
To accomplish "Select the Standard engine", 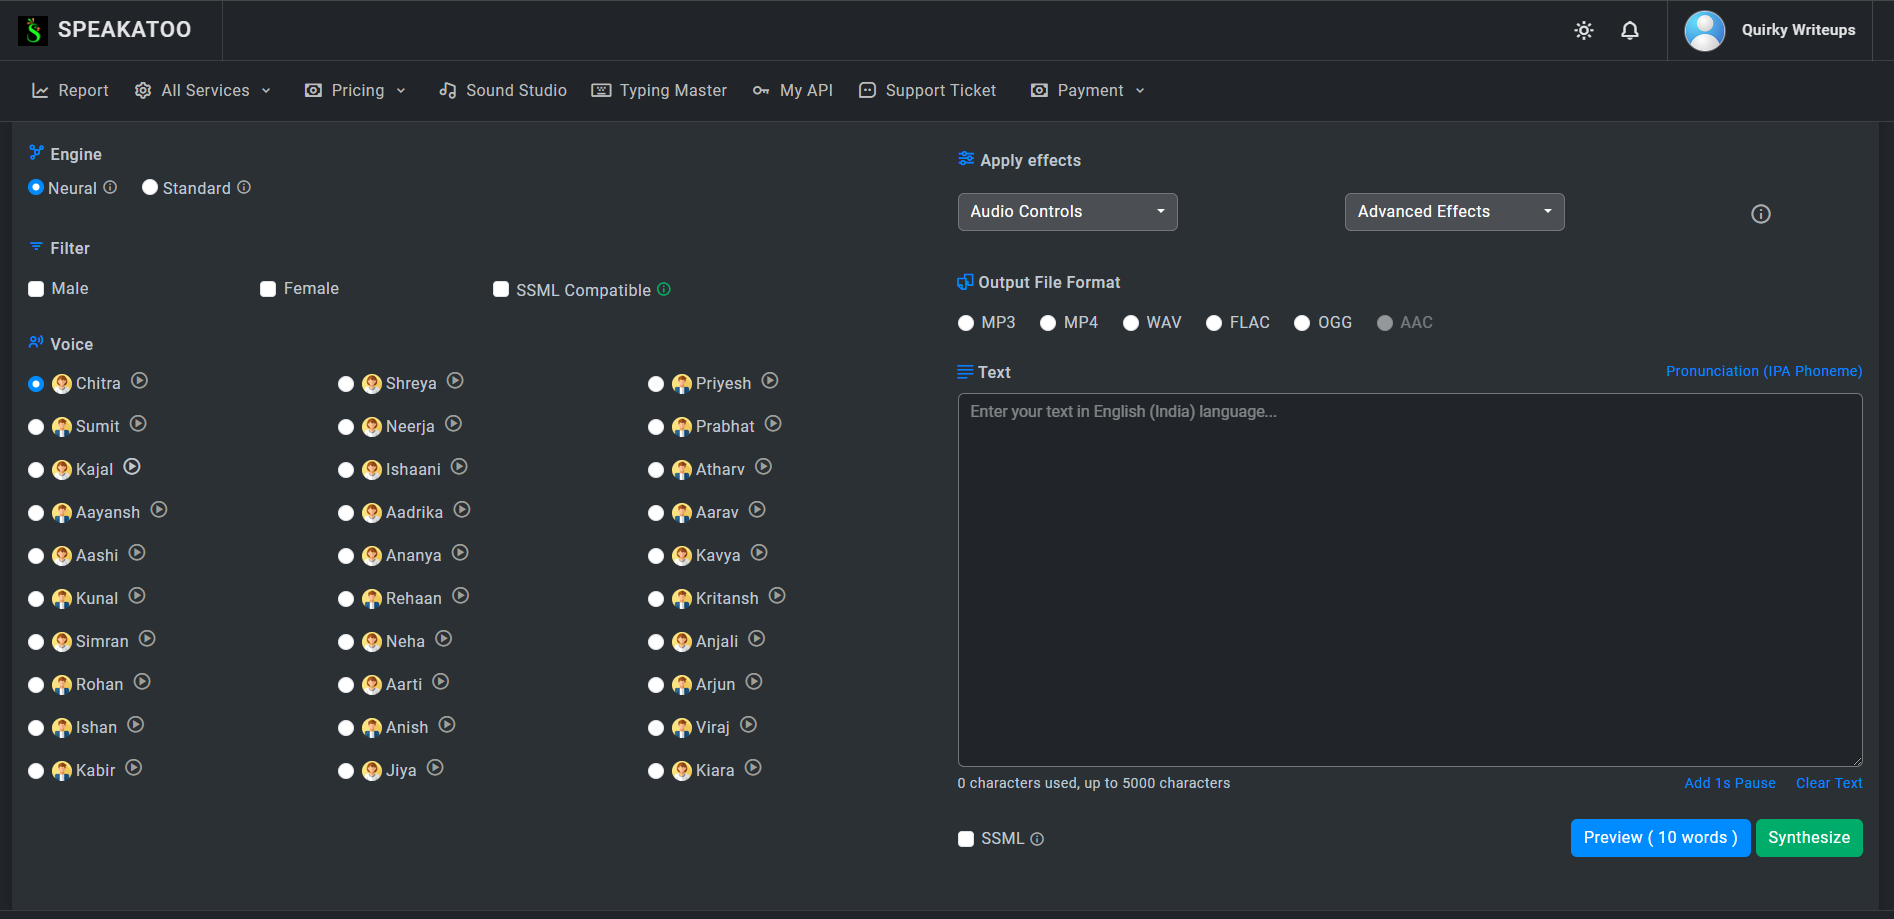I will click(x=150, y=187).
